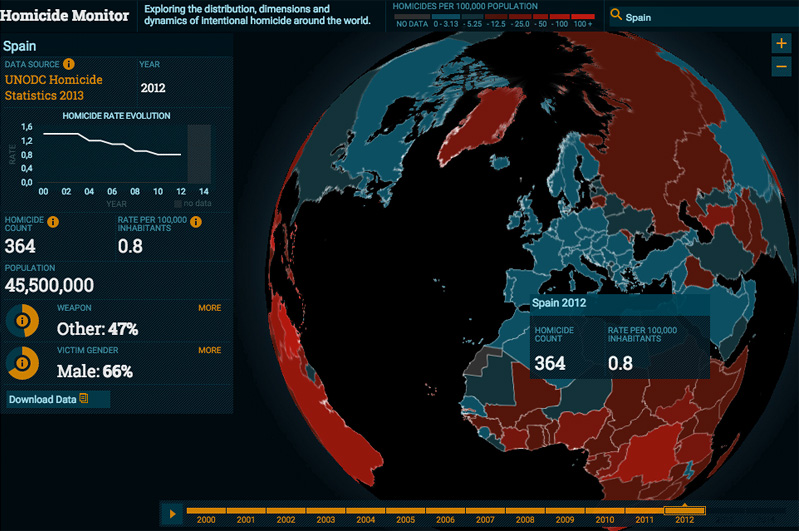
Task: Click the Male: 66% gender text
Action: pyautogui.click(x=95, y=371)
